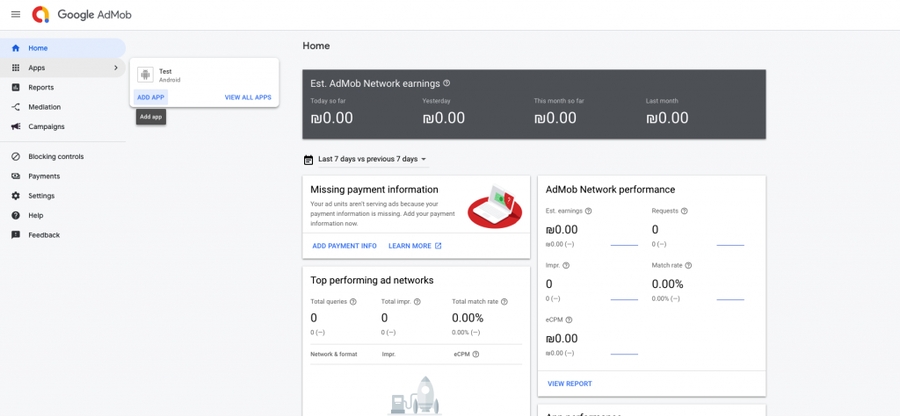Click the Android icon of Test app

pyautogui.click(x=146, y=75)
